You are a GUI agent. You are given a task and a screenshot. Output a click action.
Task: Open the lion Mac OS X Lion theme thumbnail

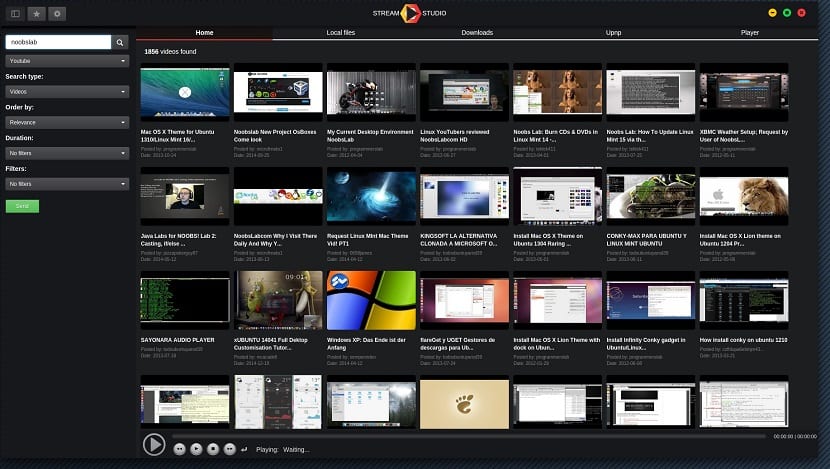(x=744, y=196)
